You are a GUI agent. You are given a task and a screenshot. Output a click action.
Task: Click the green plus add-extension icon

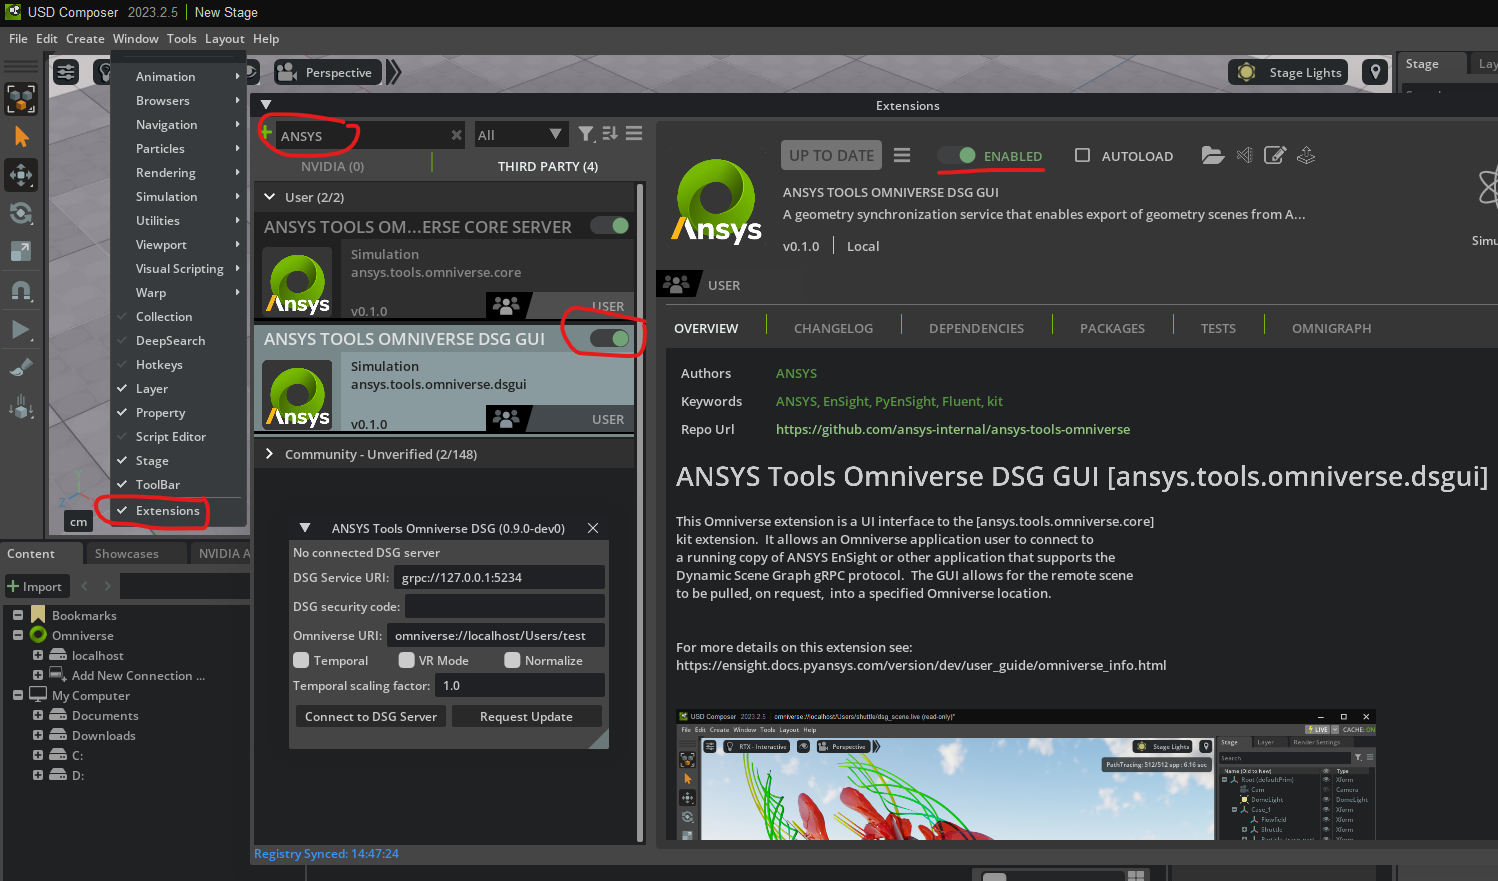pos(266,132)
